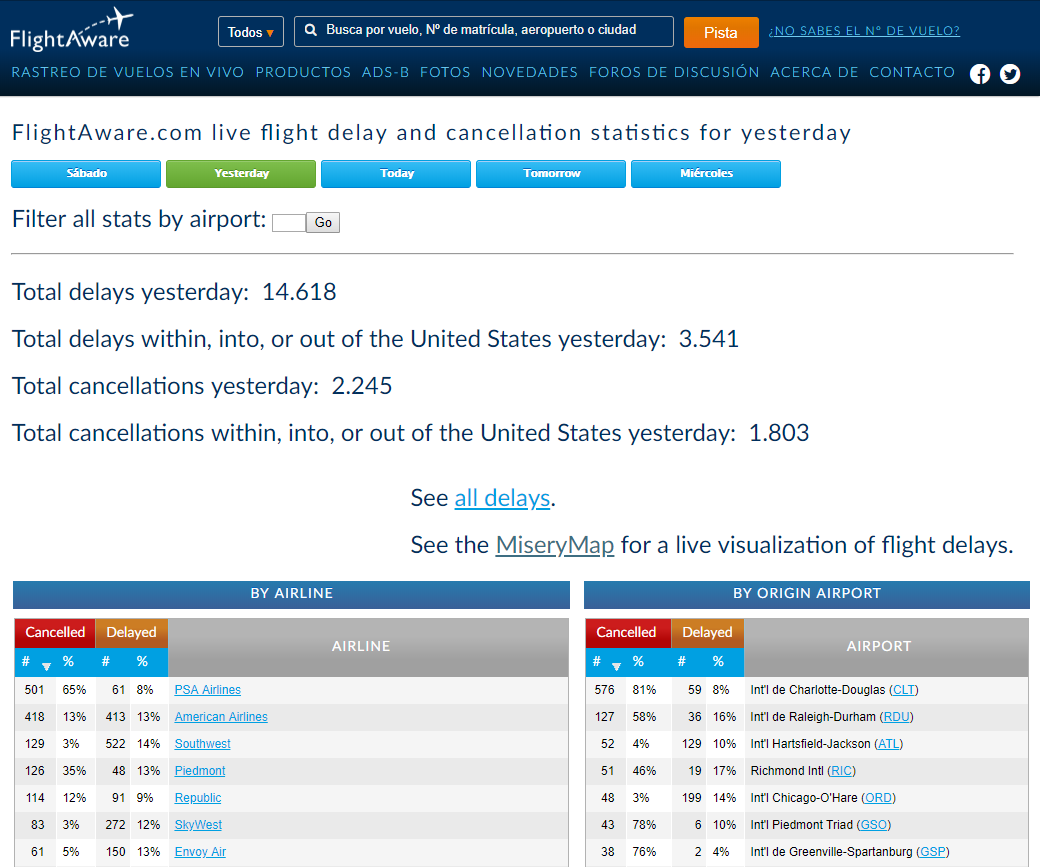Open the GSO airport link
Screen dimensions: 1040x867
[874, 825]
